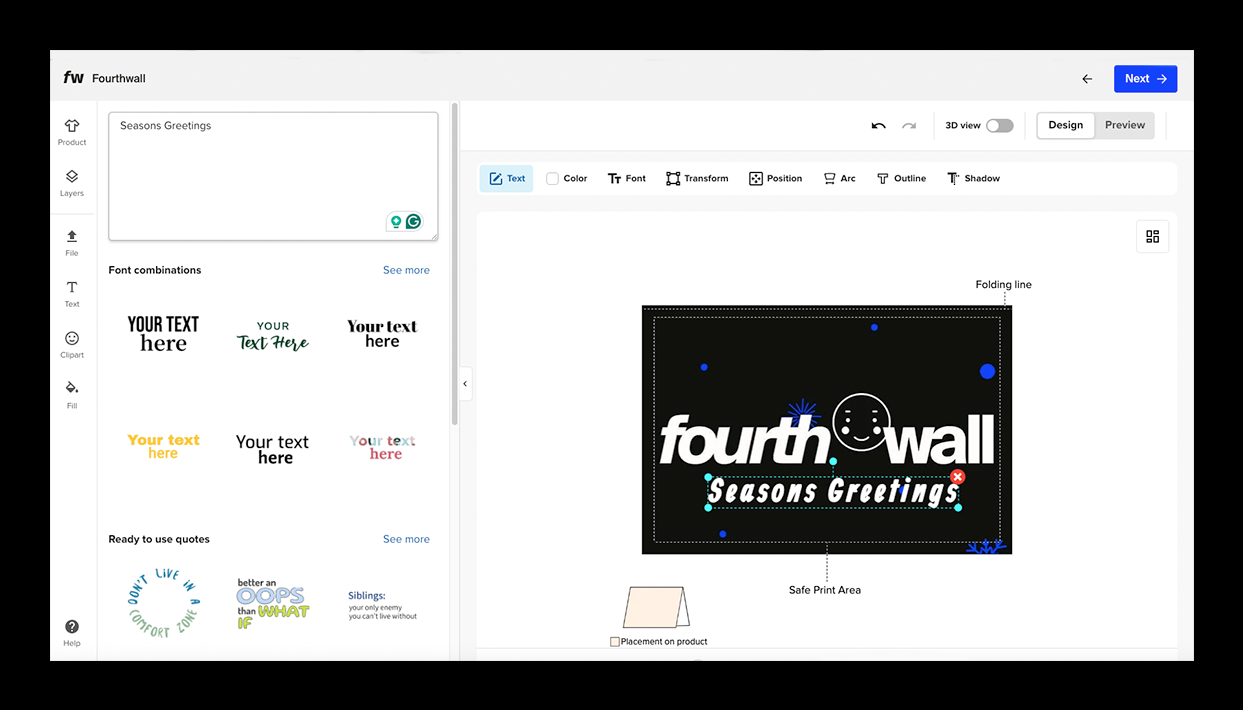Toggle the 3D view switch

pos(999,126)
